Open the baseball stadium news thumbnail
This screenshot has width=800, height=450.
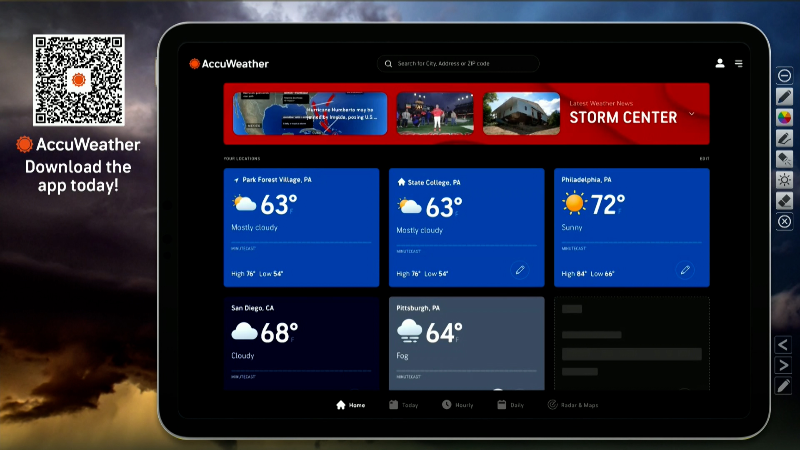pos(435,114)
